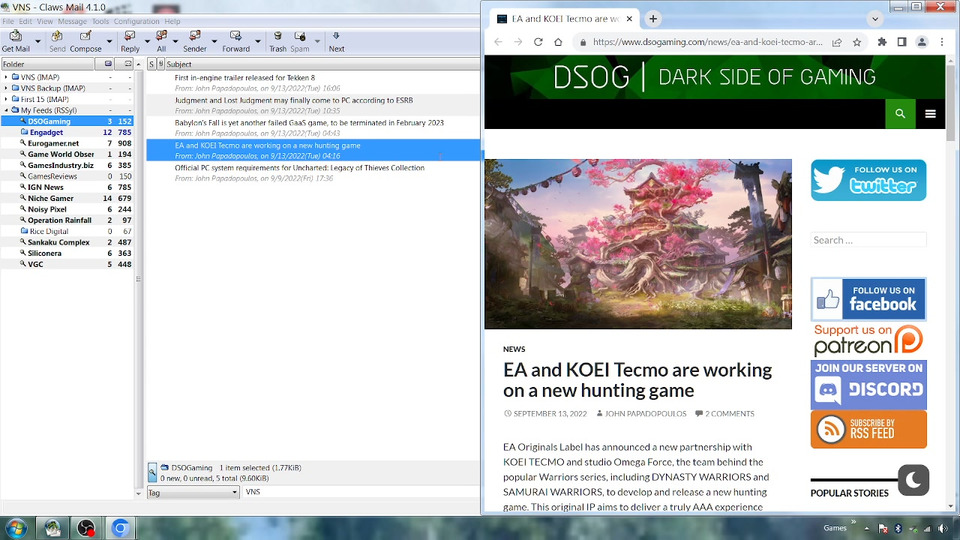Expand the VNS (IMAP) folder tree

click(6, 77)
